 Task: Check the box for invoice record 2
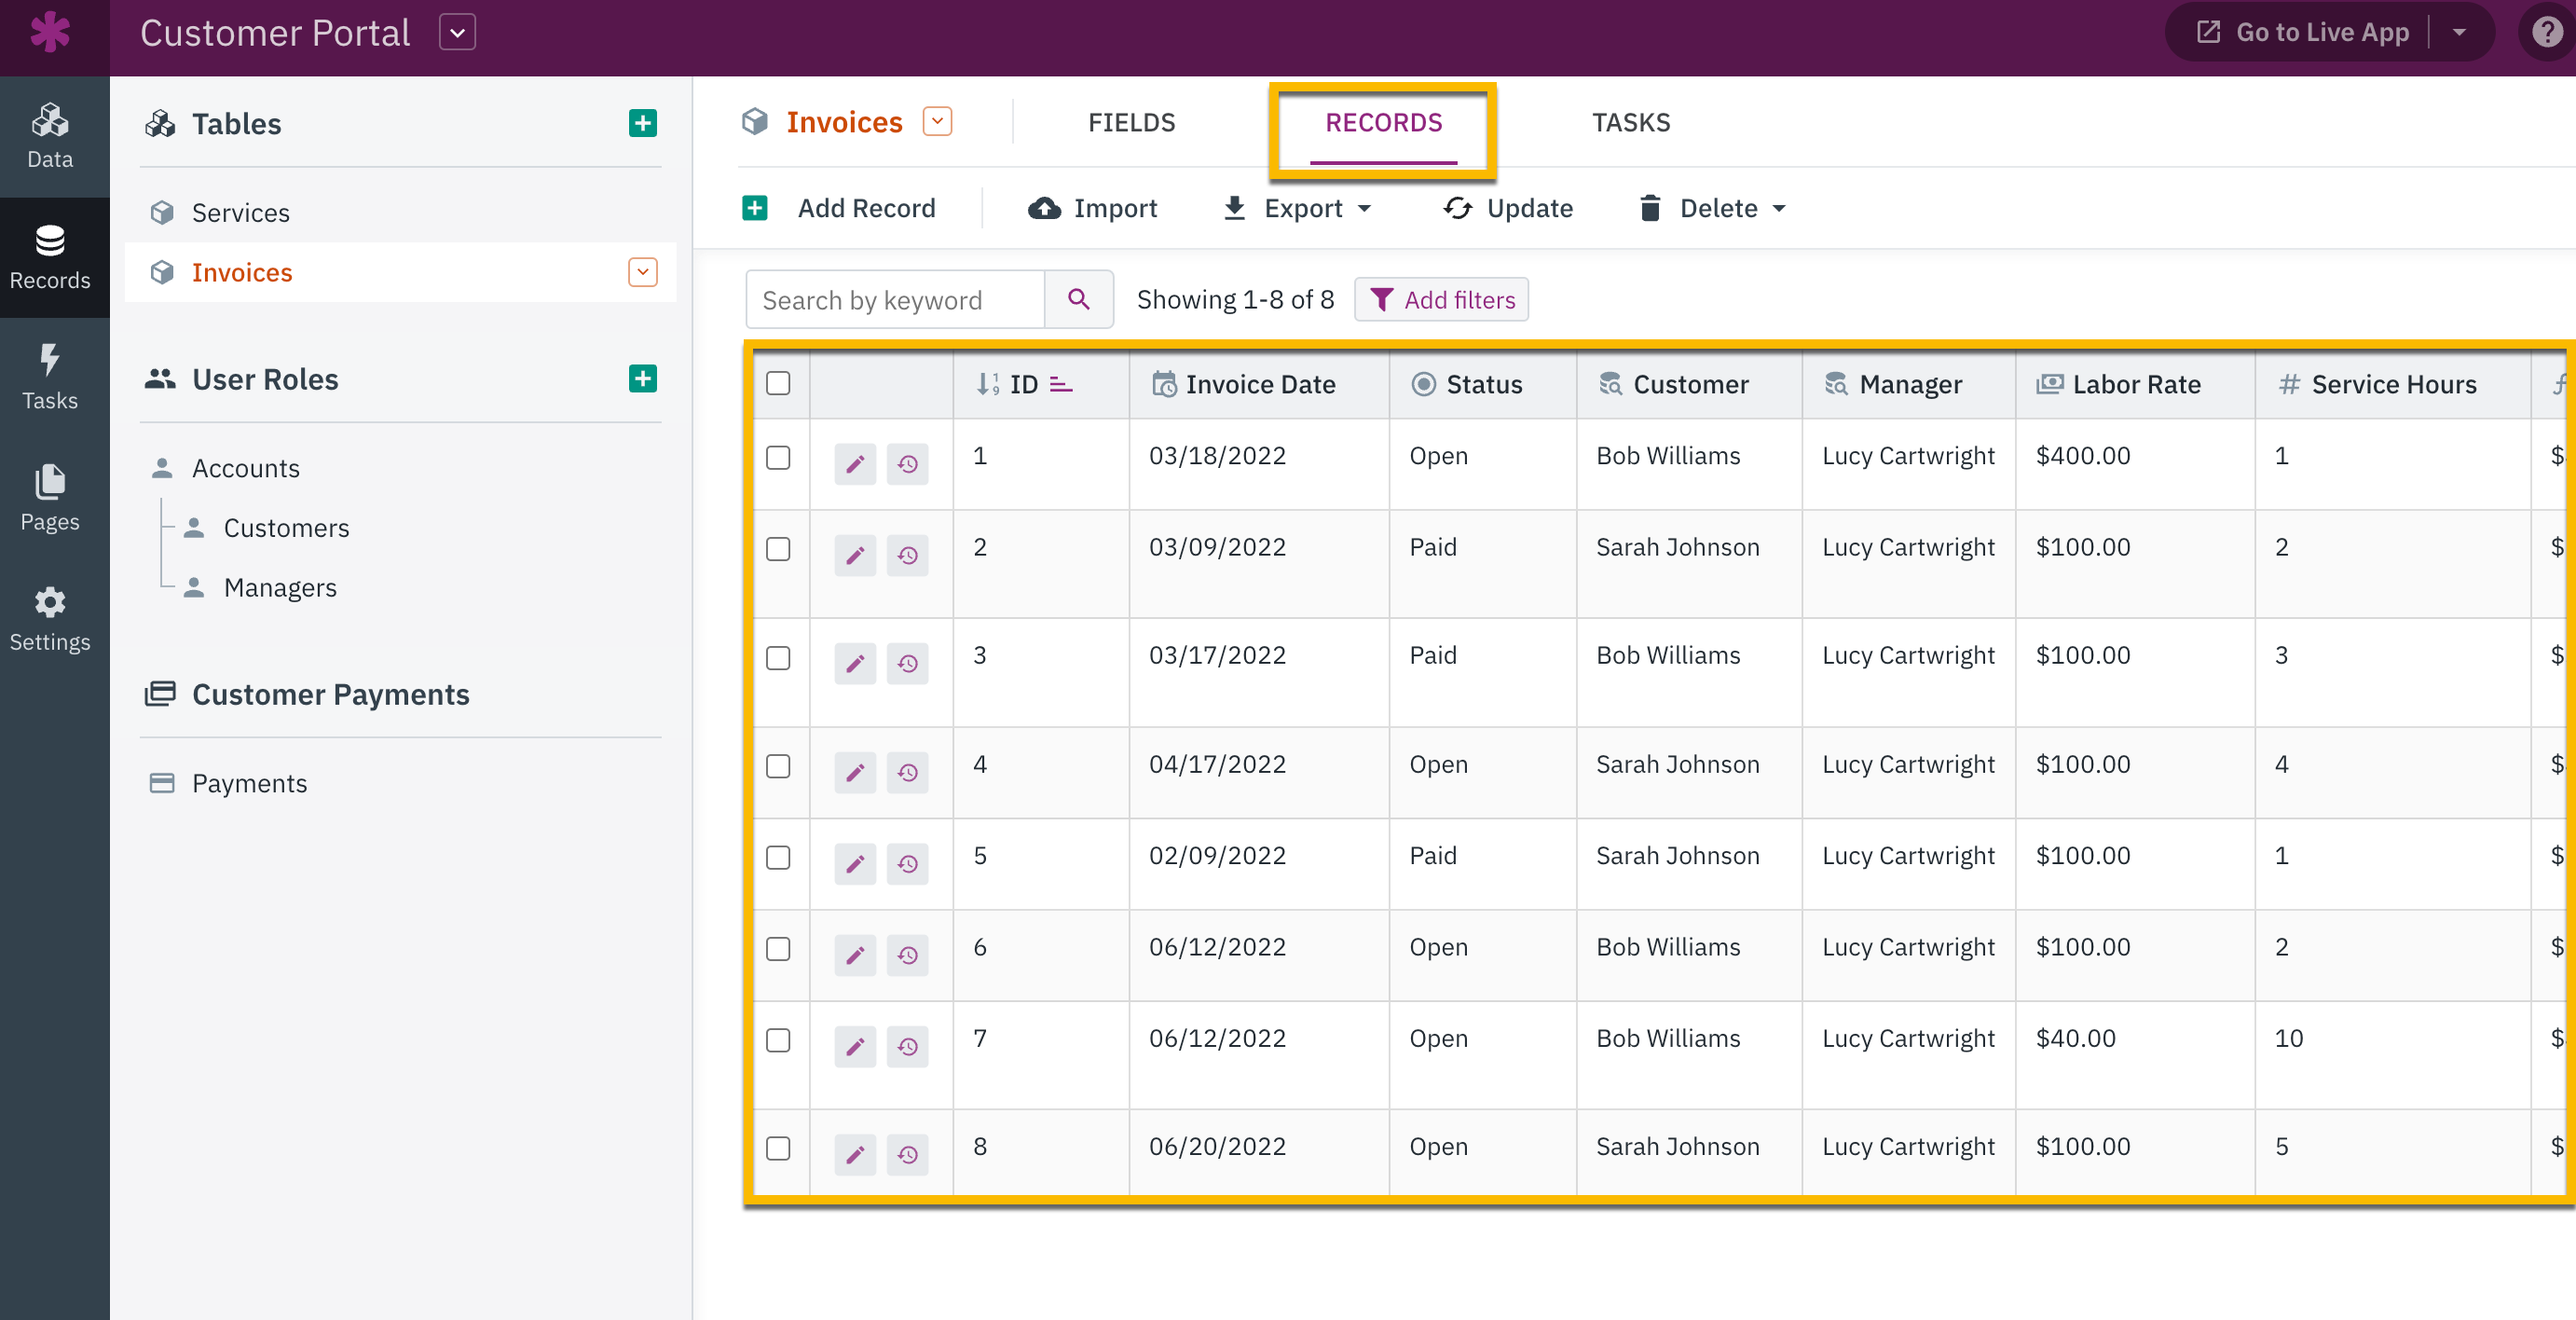(x=778, y=550)
